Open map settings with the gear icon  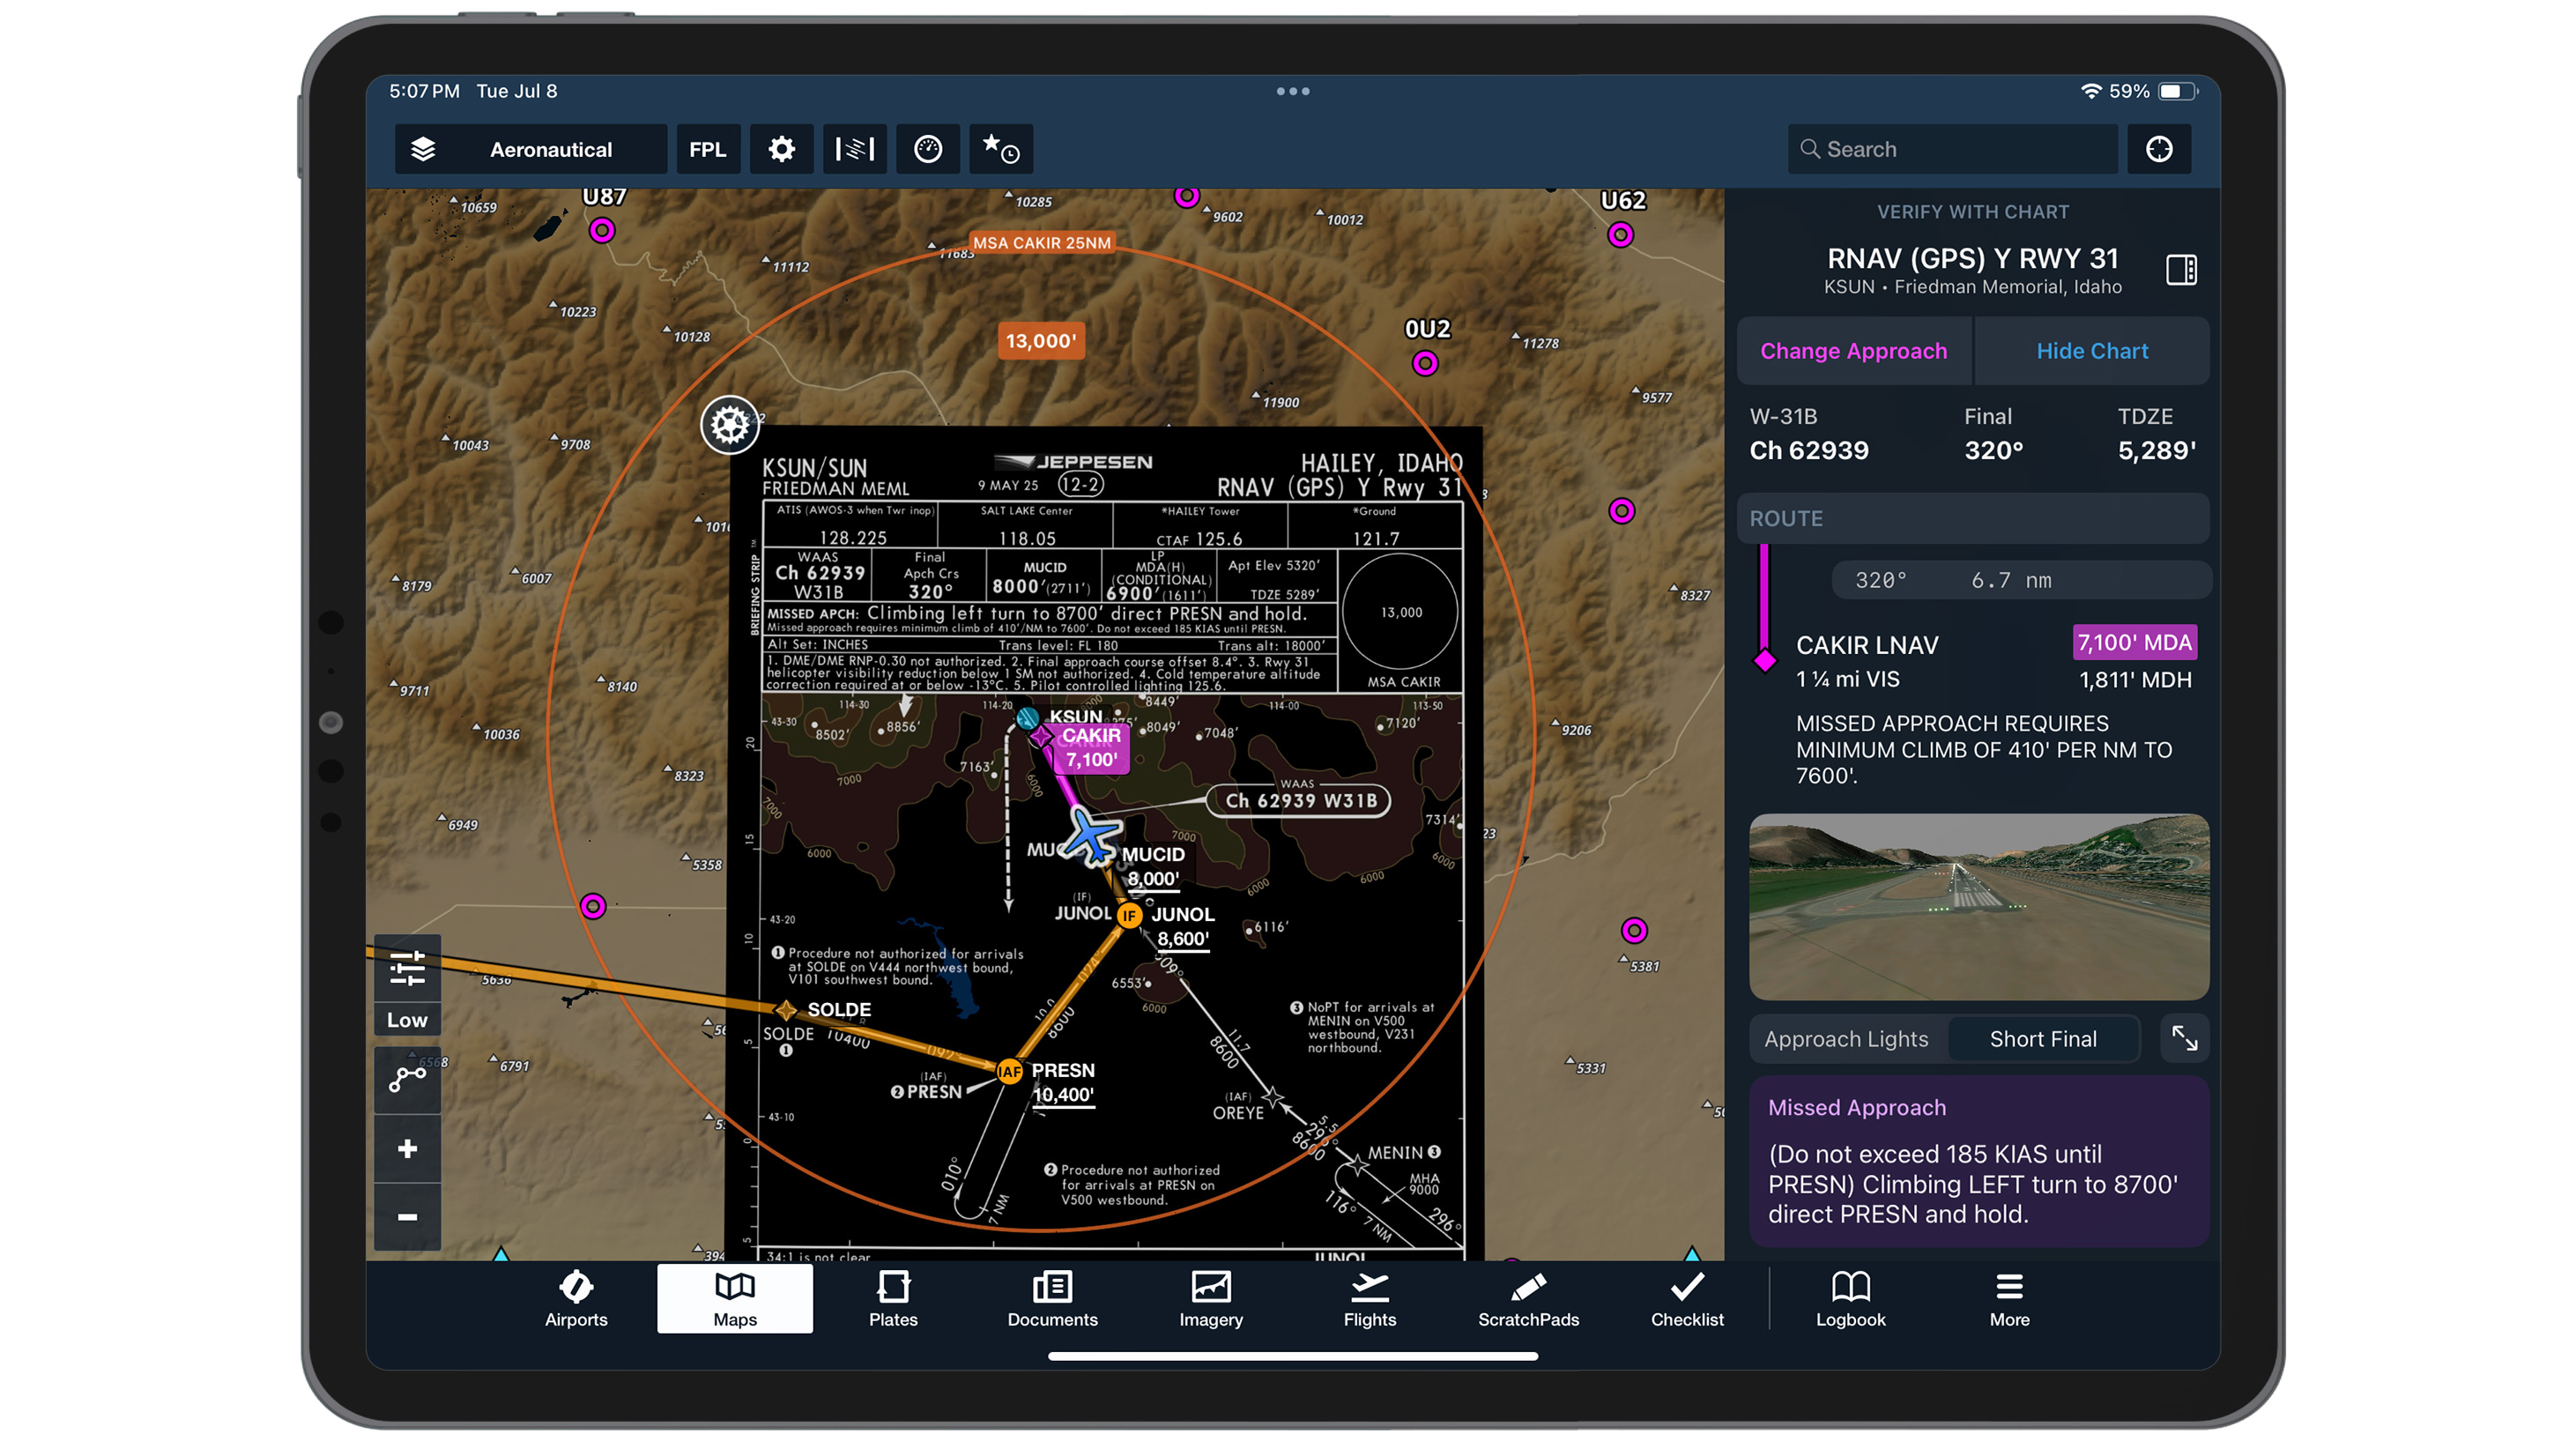[x=781, y=149]
